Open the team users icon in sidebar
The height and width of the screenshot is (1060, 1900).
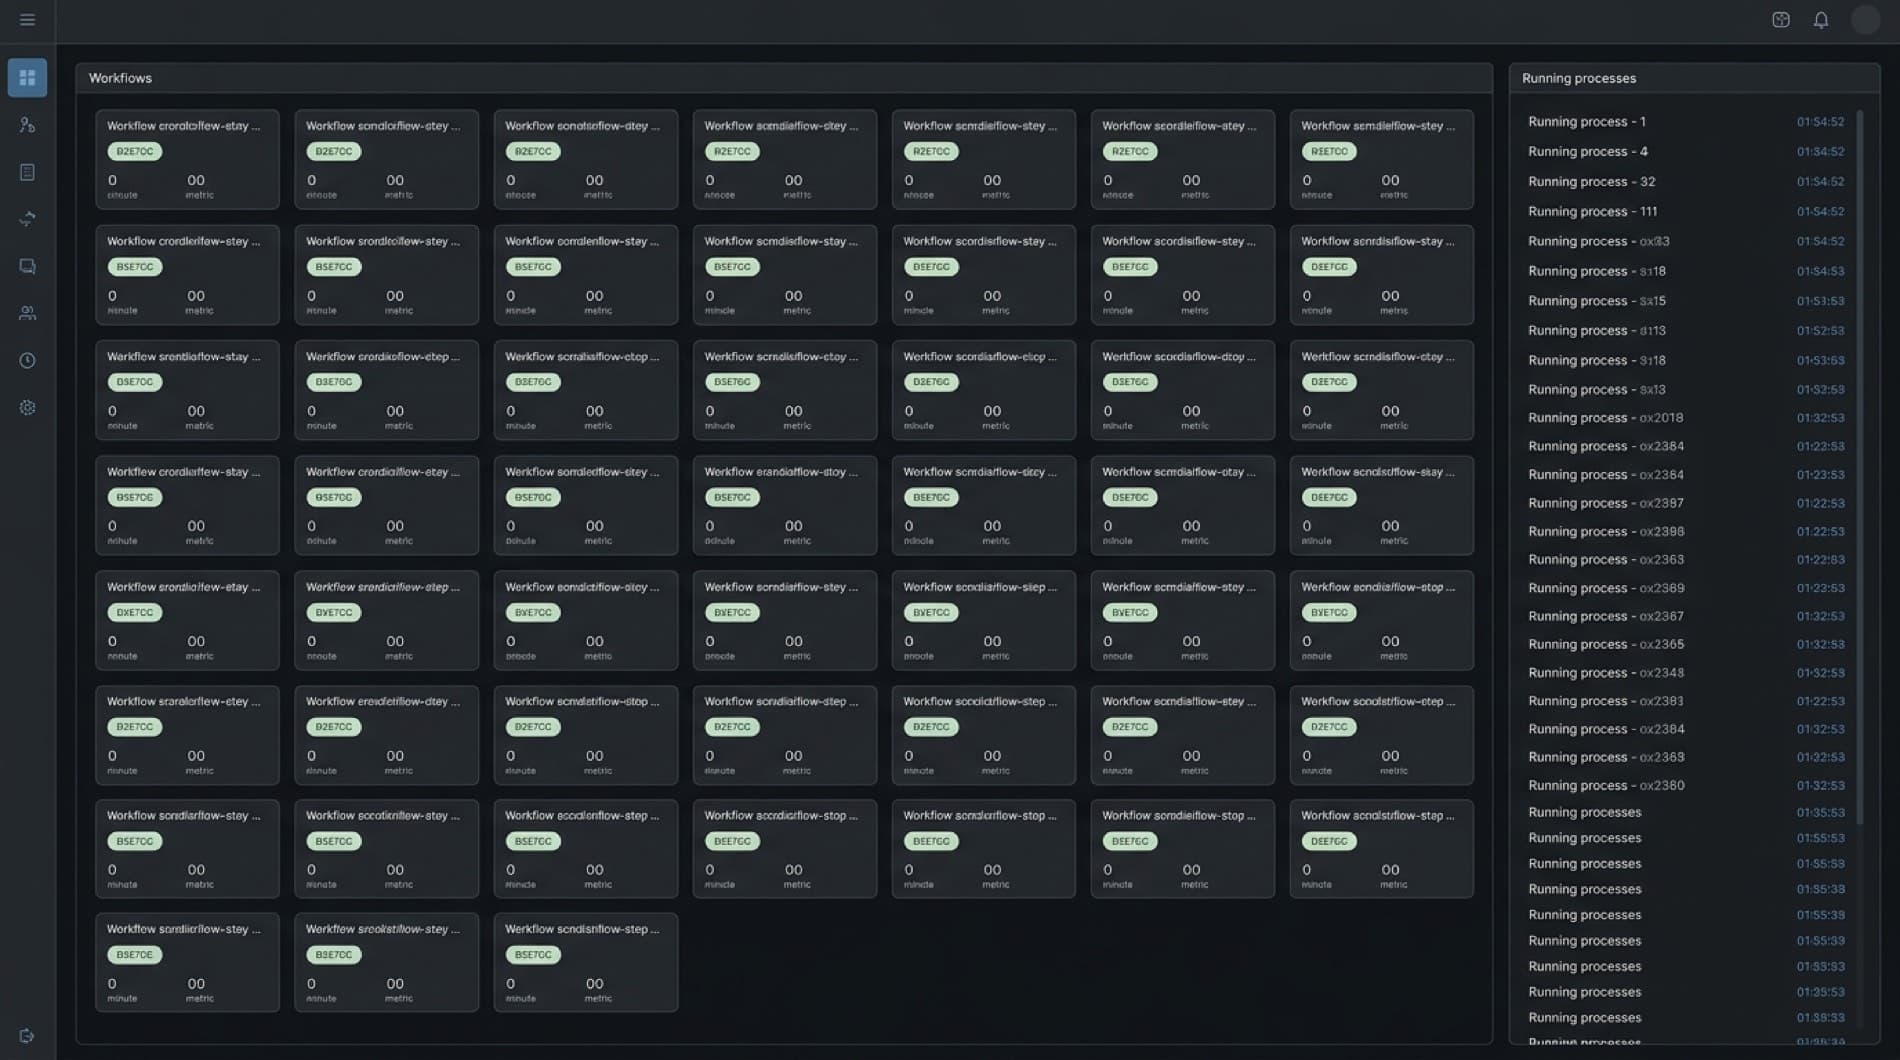[x=27, y=313]
